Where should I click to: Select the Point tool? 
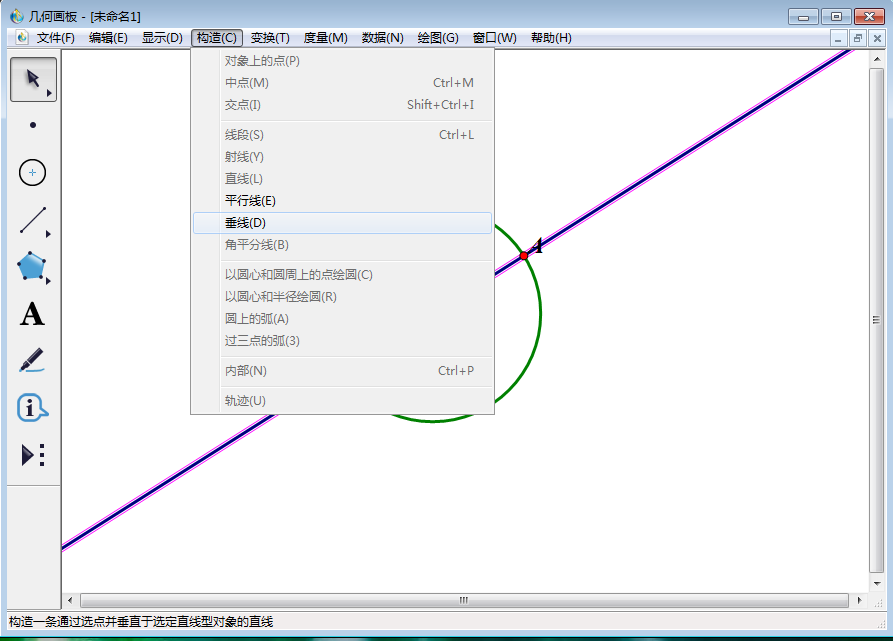pos(33,125)
